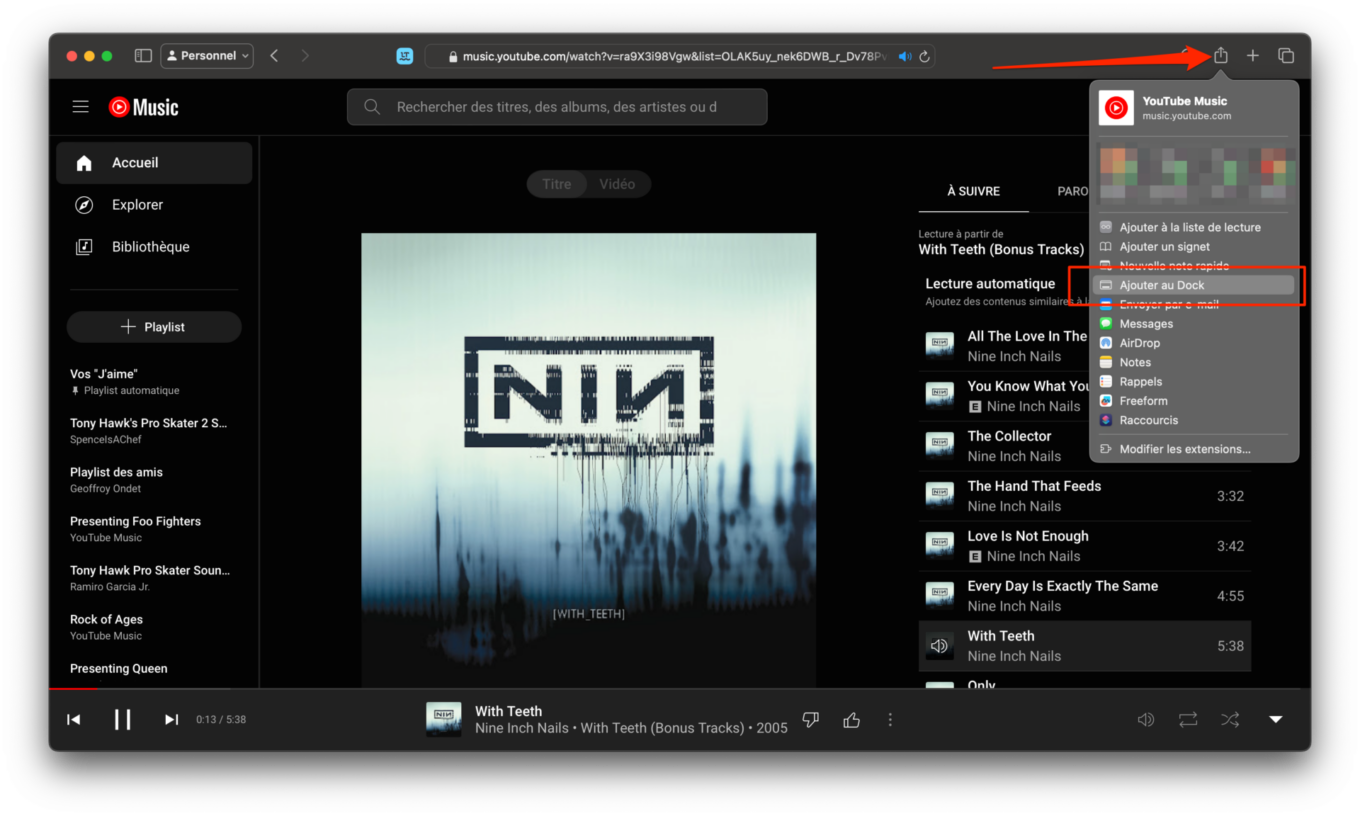Viewport: 1360px width, 816px height.
Task: Open a new tab with plus icon
Action: click(x=1252, y=56)
